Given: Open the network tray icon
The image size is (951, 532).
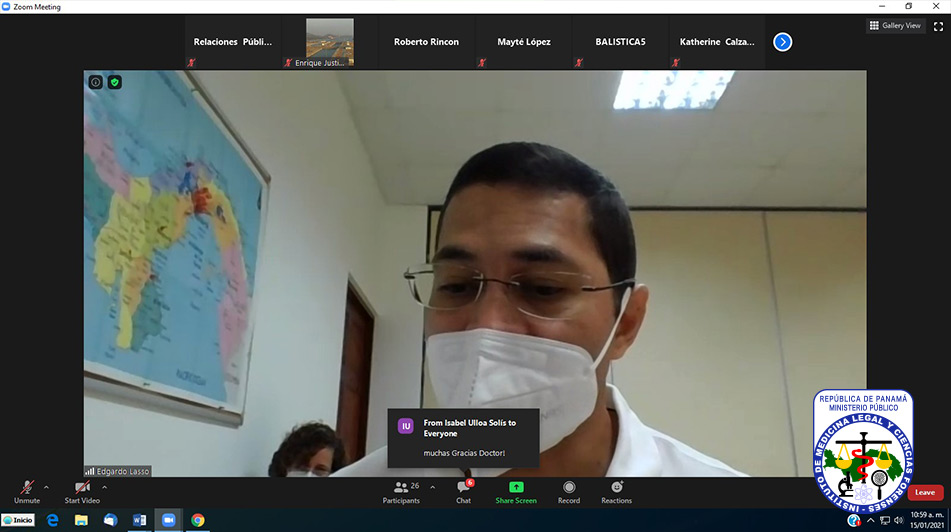Looking at the screenshot, I should [885, 520].
